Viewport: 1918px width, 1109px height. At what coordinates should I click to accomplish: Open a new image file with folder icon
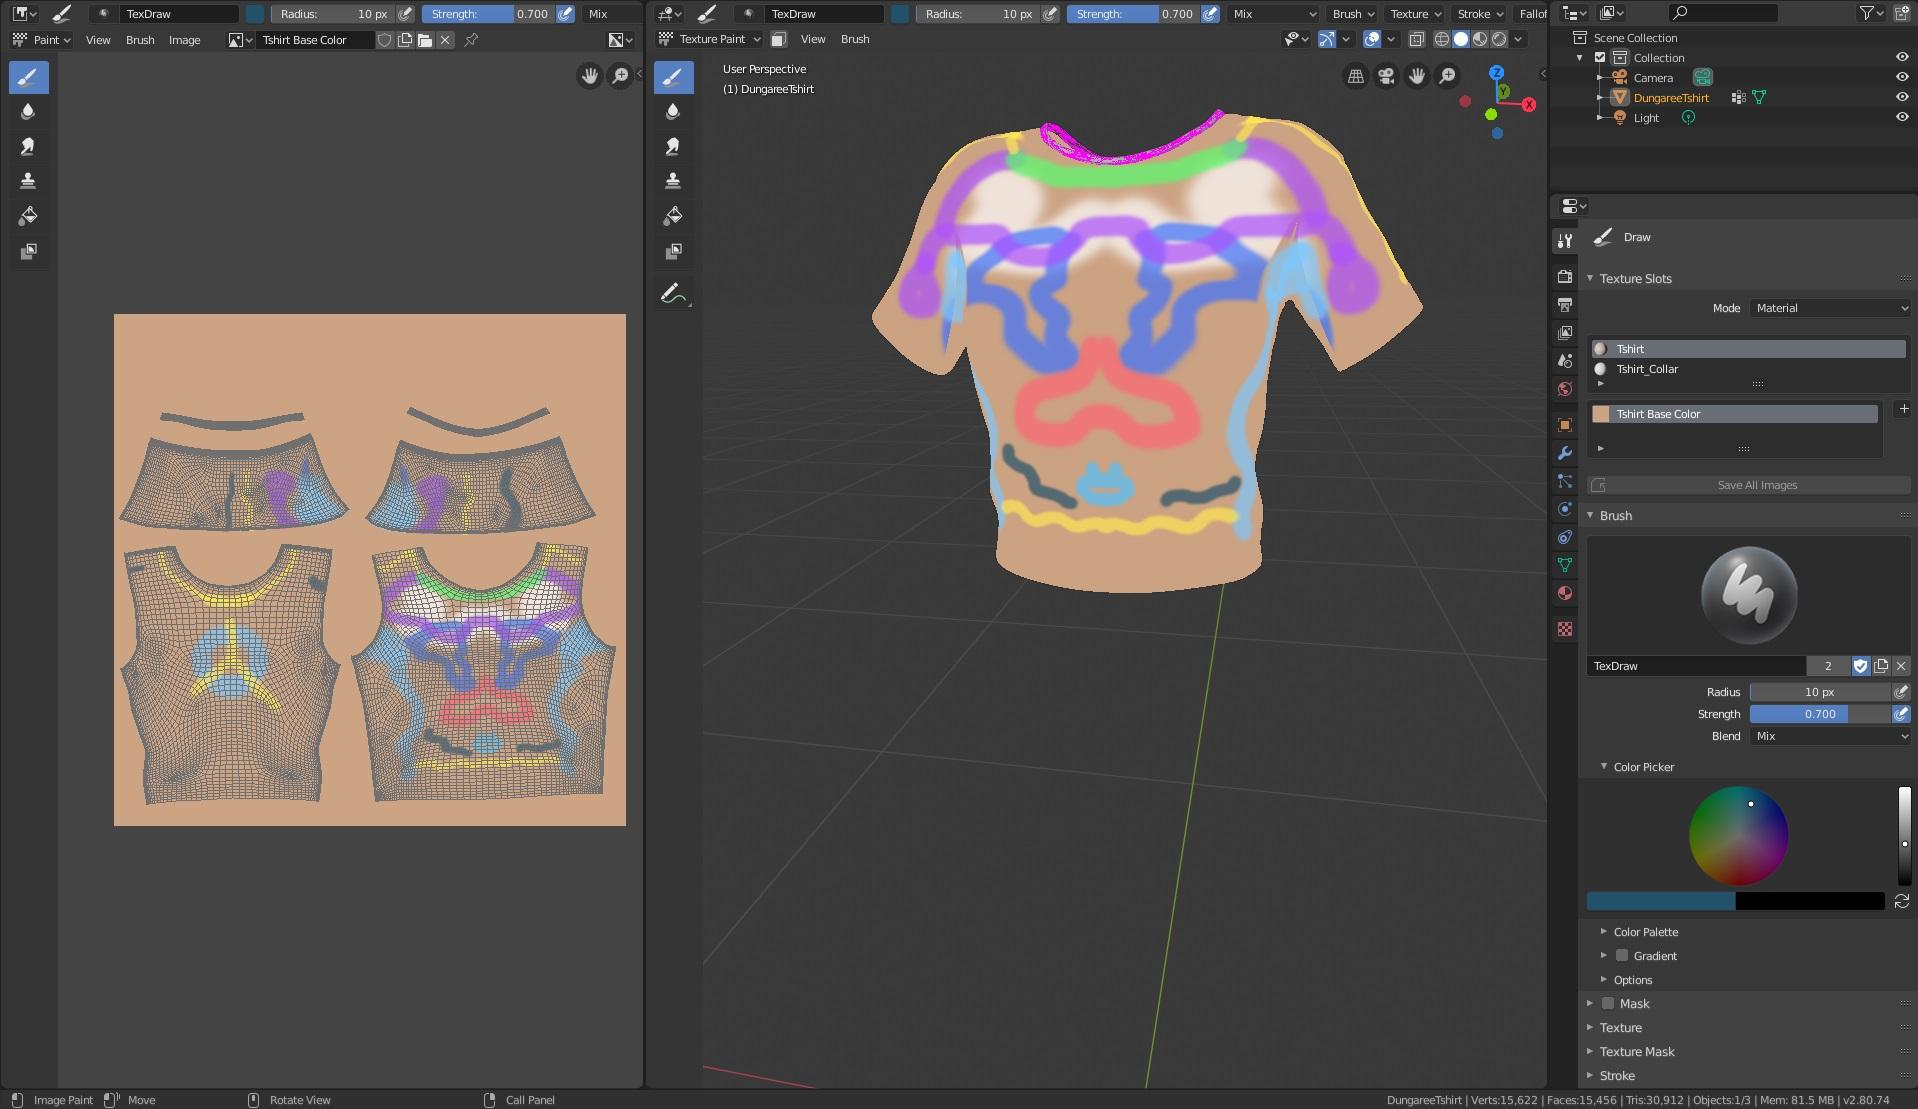pos(425,40)
